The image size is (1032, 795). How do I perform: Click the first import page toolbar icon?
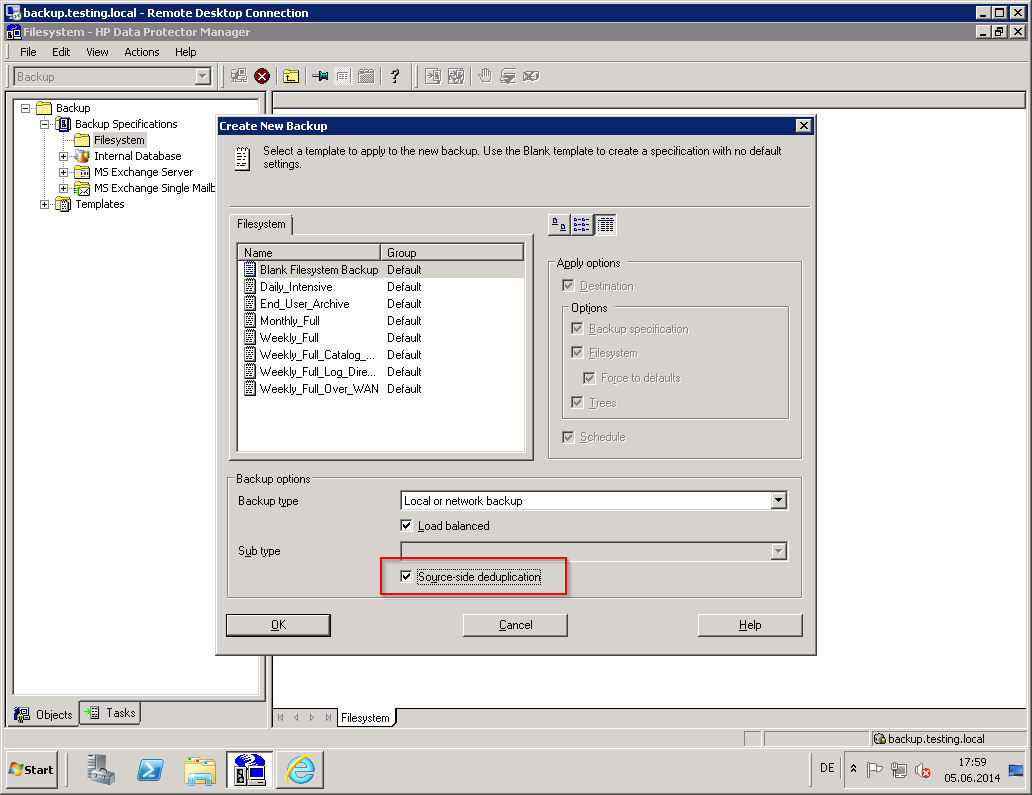pyautogui.click(x=433, y=76)
